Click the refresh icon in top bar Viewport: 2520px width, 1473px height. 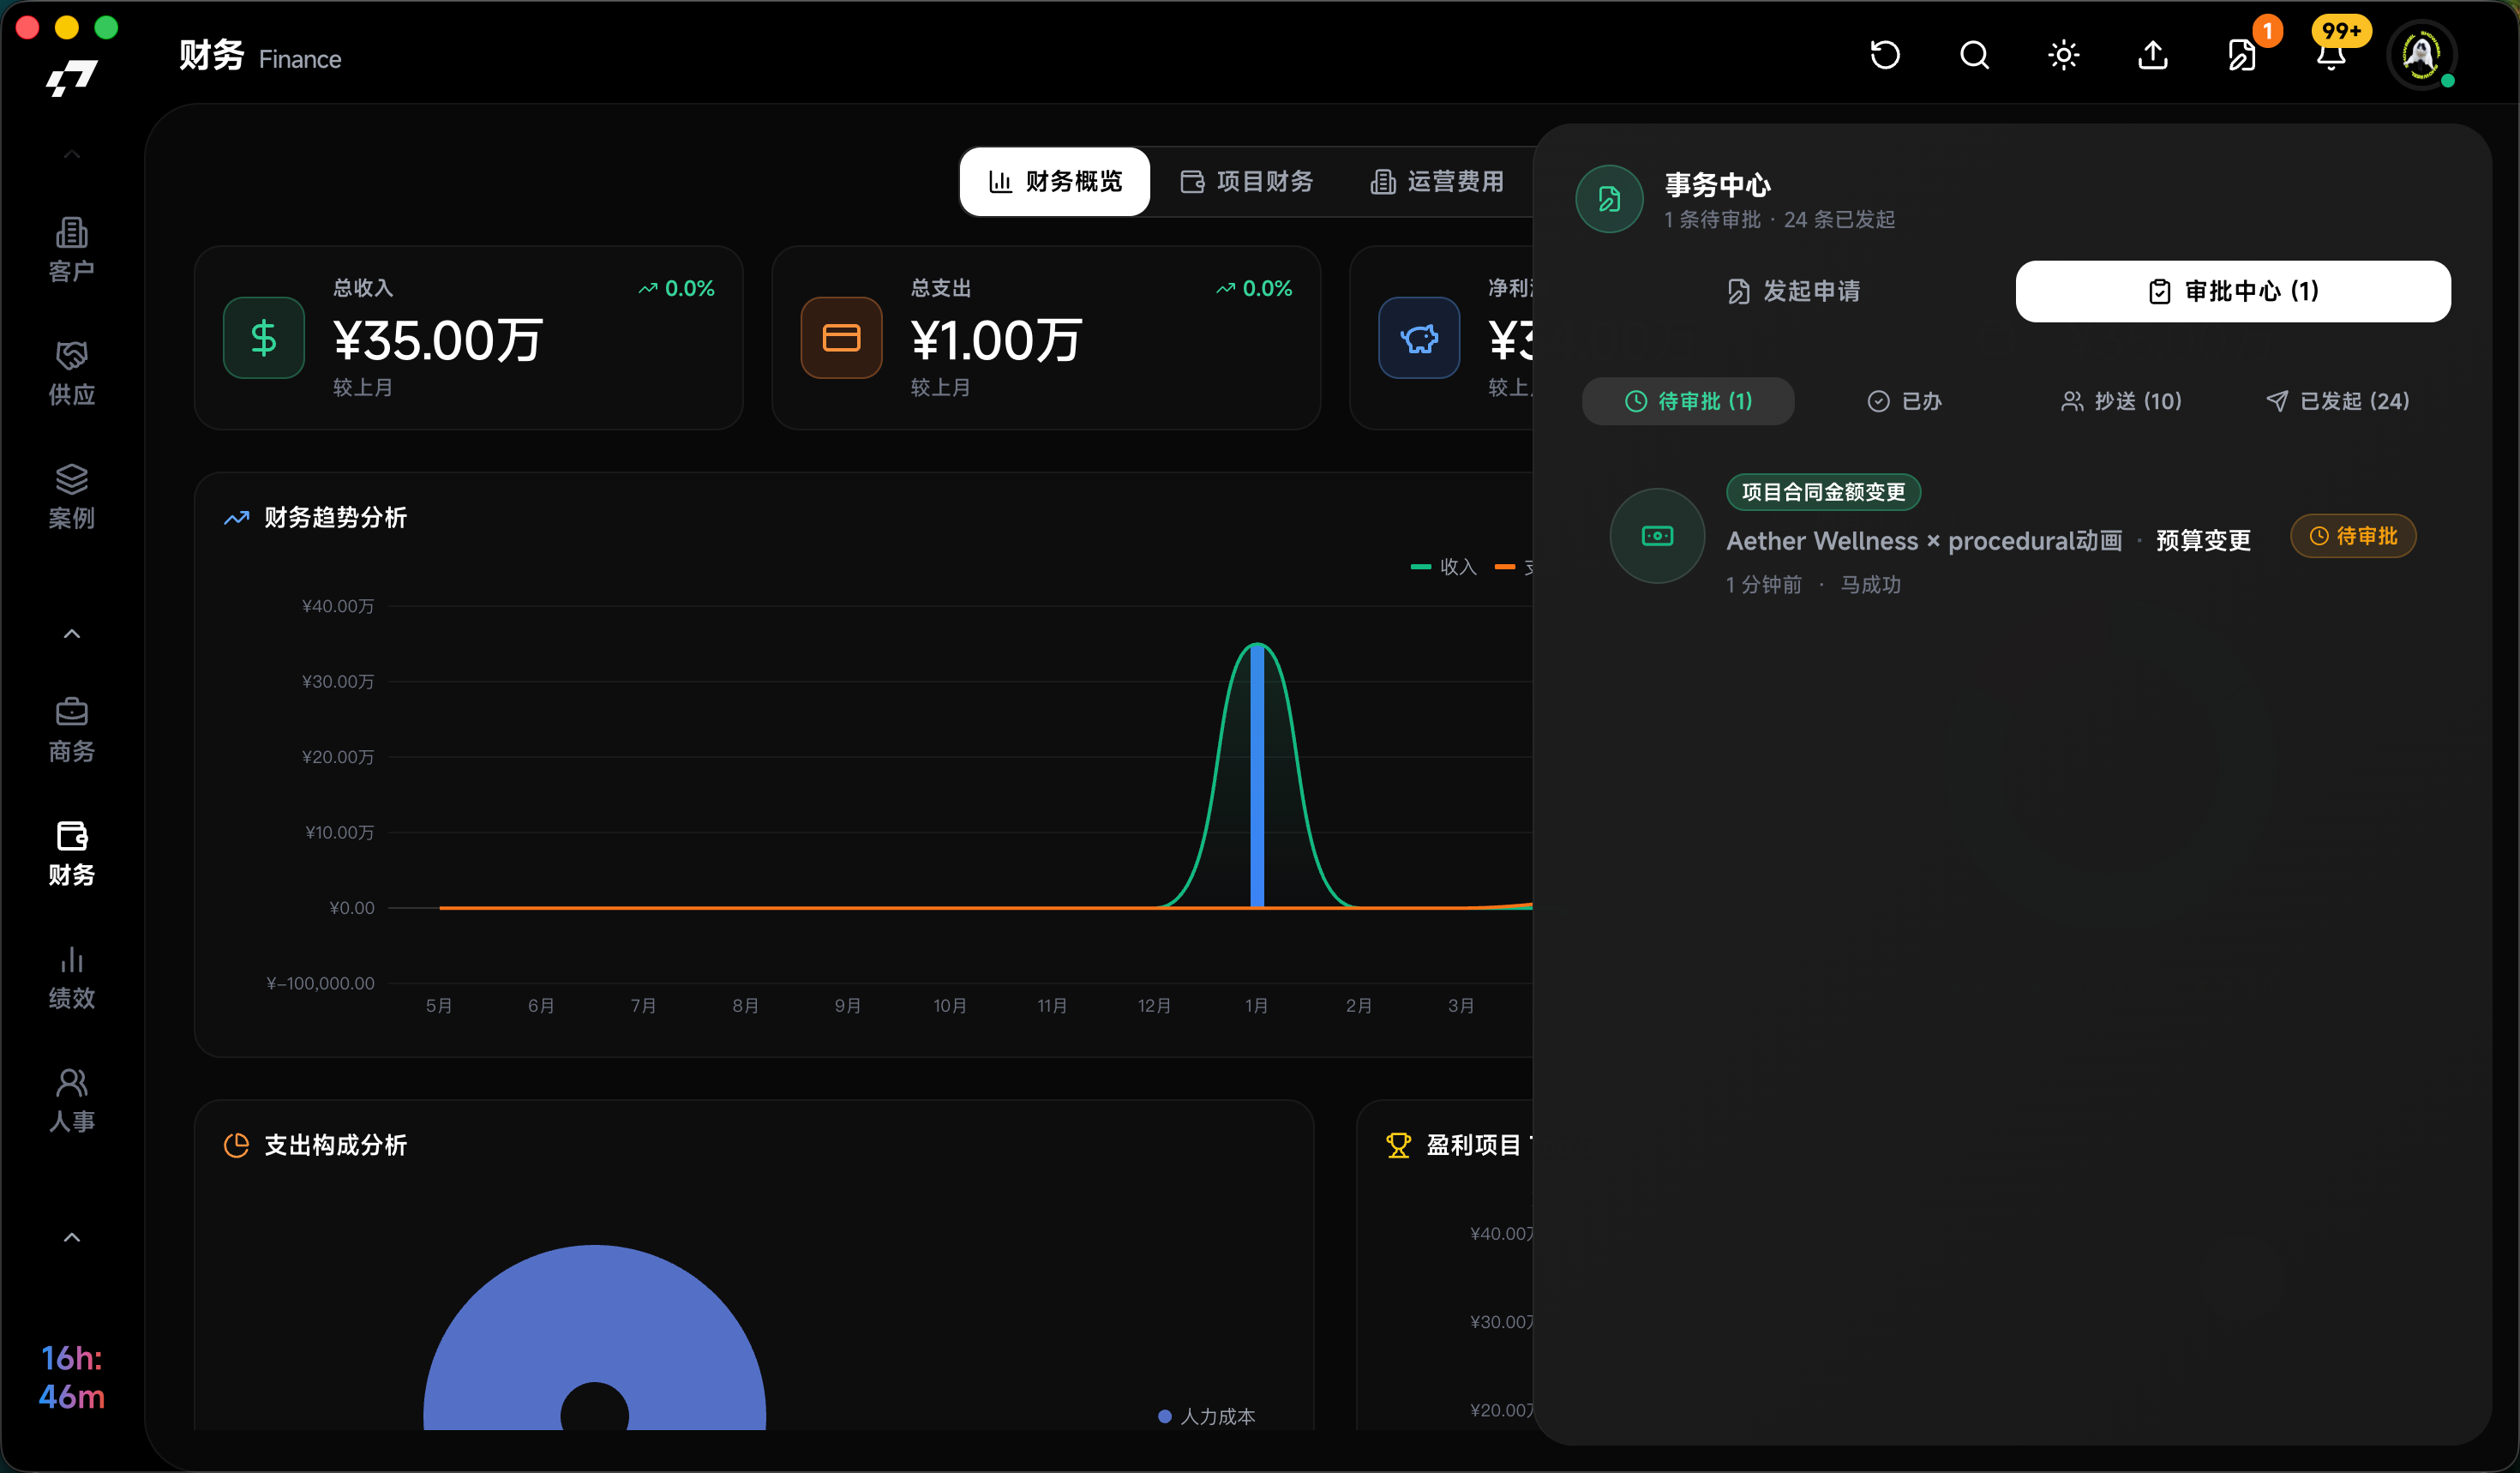pyautogui.click(x=1885, y=55)
